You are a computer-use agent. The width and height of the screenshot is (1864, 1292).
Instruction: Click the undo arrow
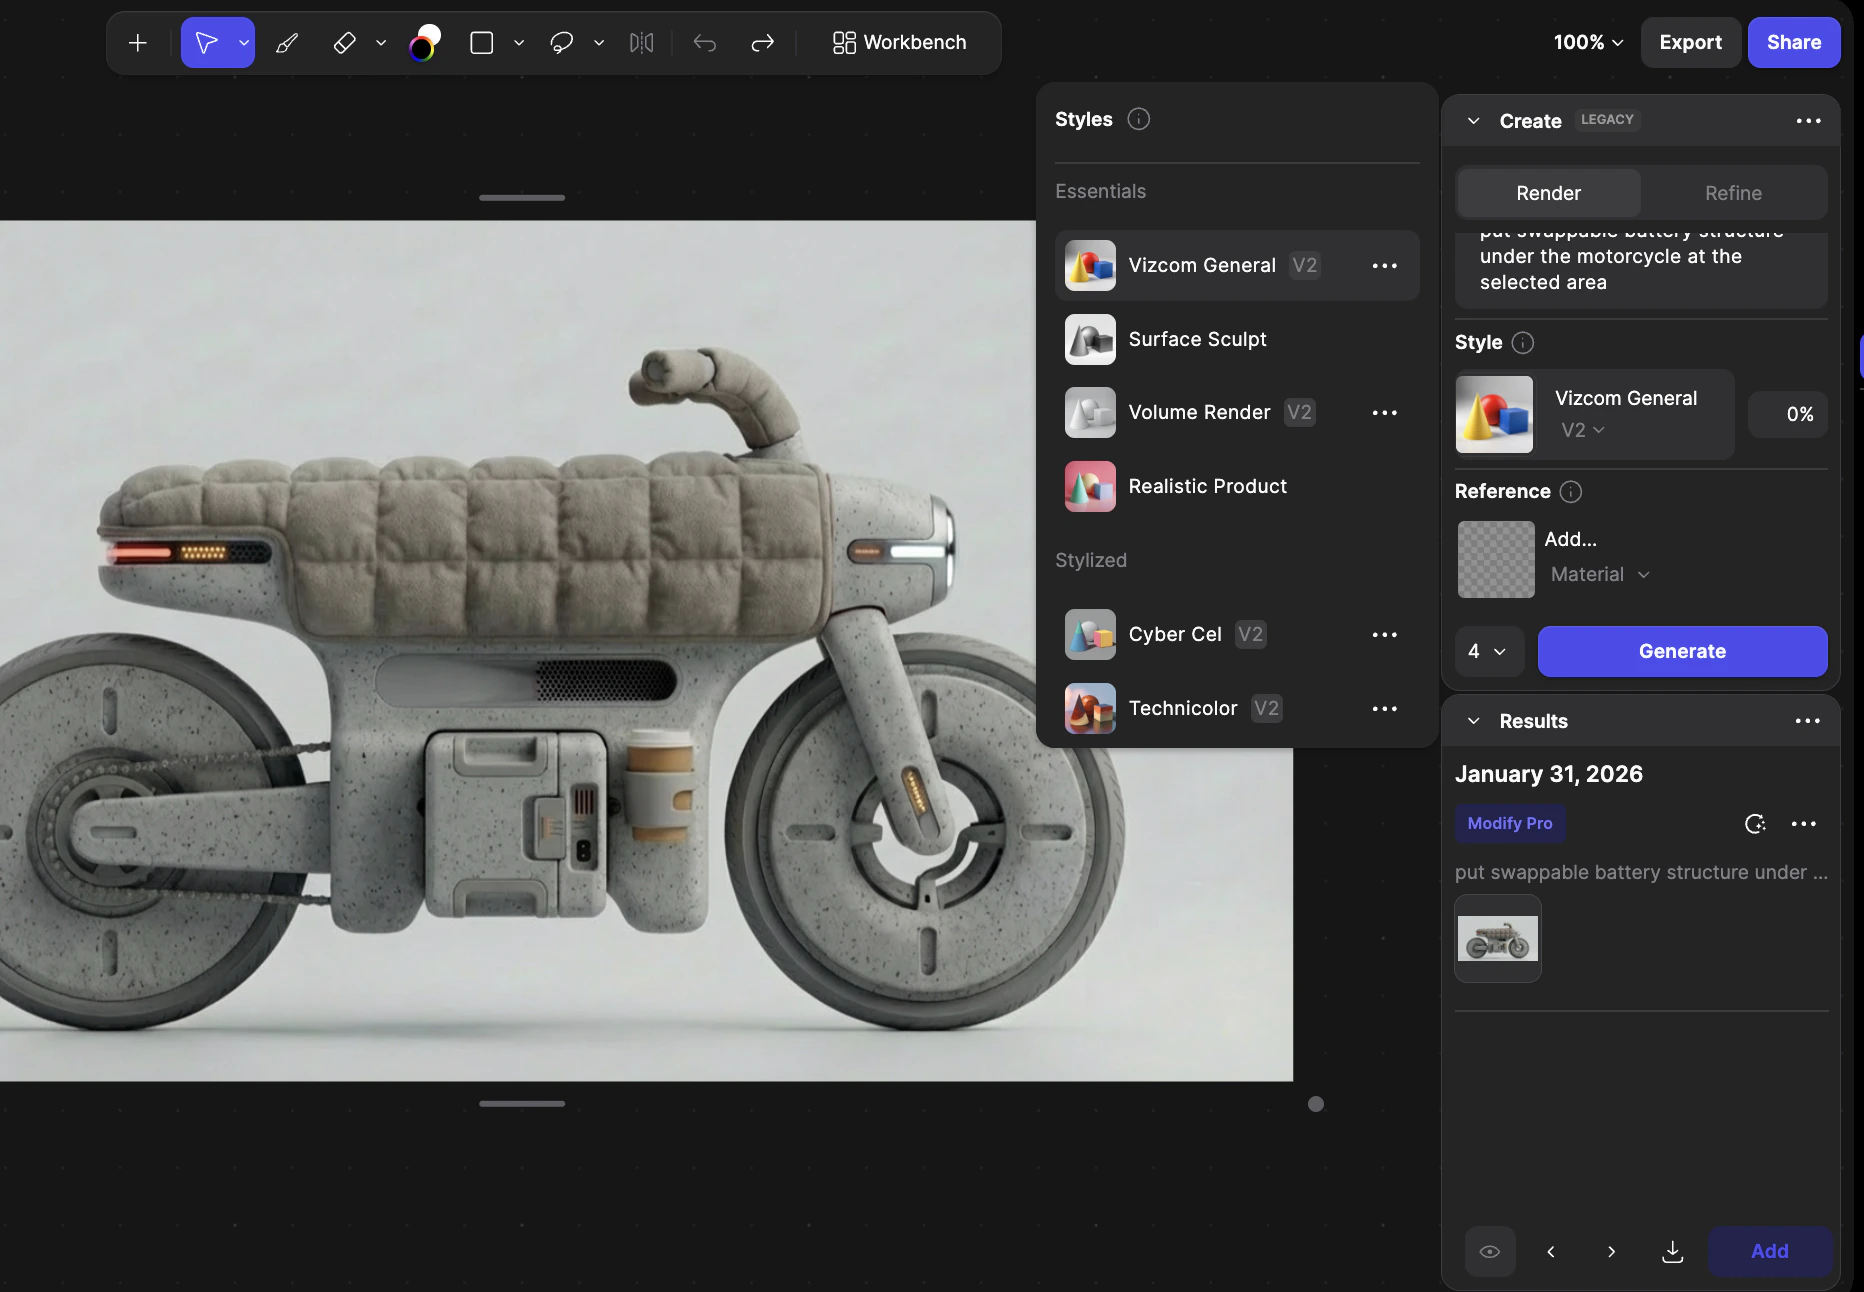(705, 43)
